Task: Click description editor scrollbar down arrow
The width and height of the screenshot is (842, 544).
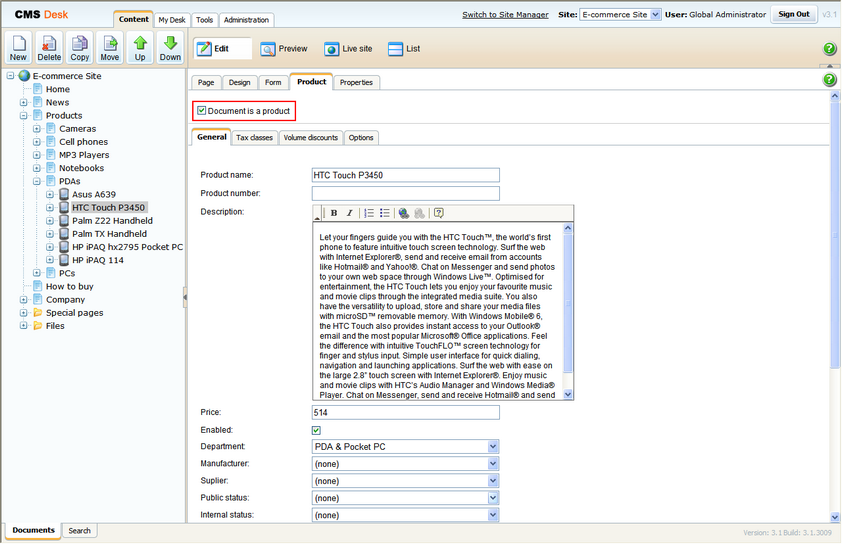Action: point(568,395)
